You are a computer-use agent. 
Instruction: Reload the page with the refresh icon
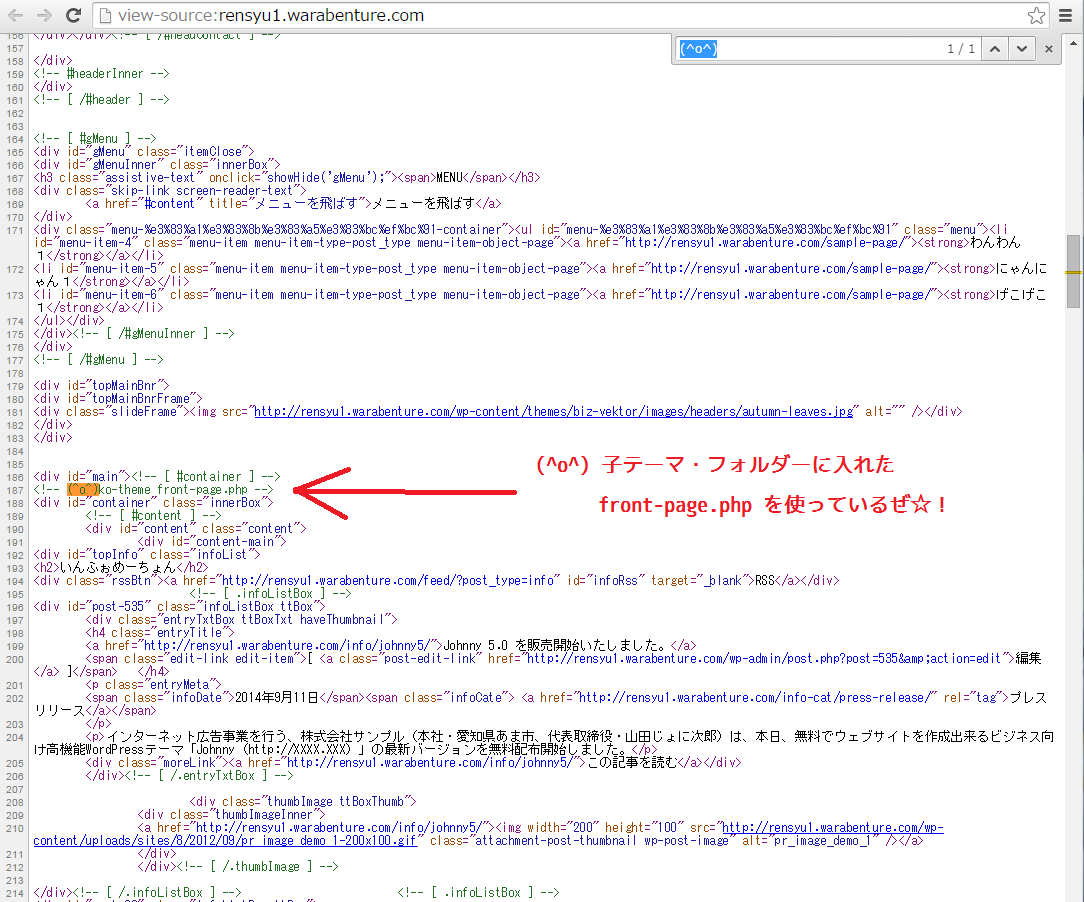[x=73, y=15]
